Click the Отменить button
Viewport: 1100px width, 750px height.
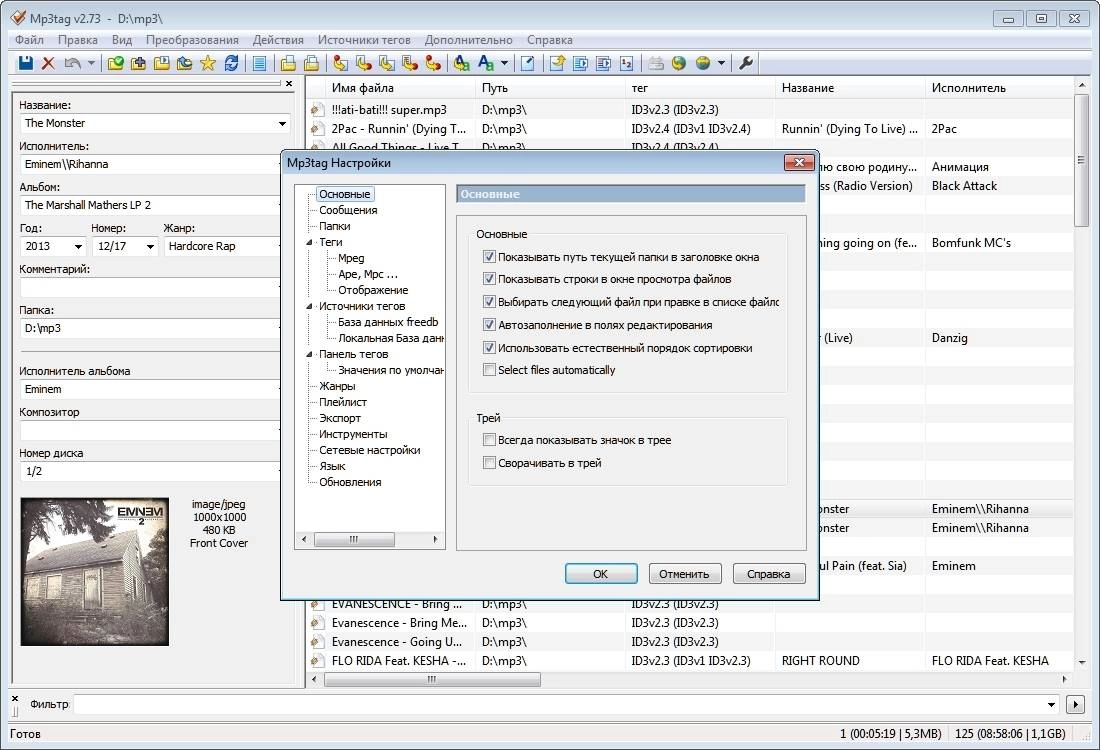pyautogui.click(x=684, y=574)
